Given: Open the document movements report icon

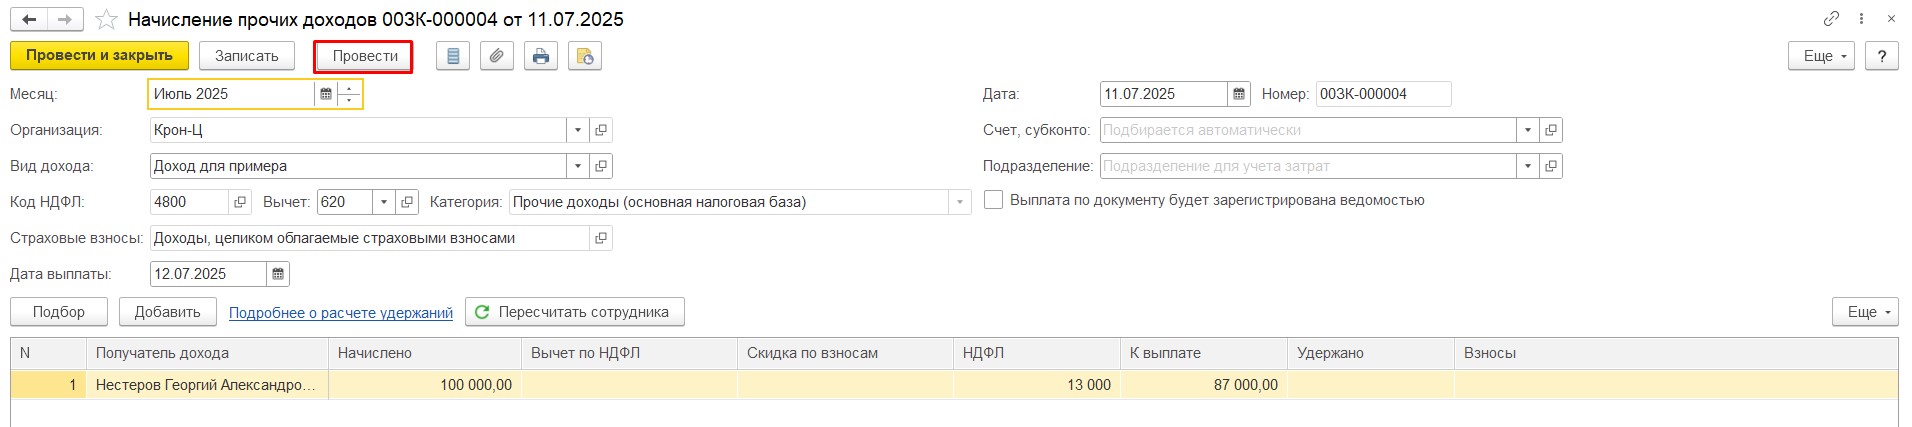Looking at the screenshot, I should (x=453, y=57).
